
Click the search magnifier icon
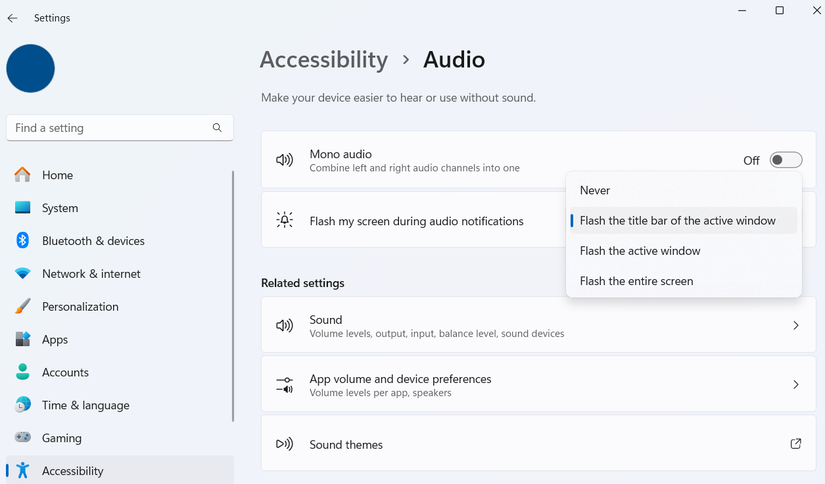217,128
